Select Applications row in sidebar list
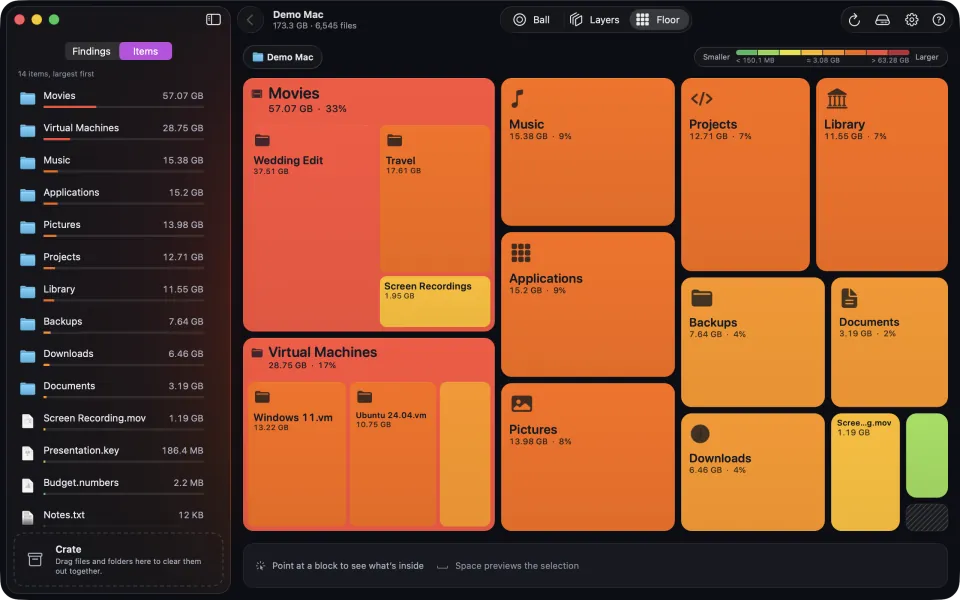The height and width of the screenshot is (600, 960). pos(111,195)
